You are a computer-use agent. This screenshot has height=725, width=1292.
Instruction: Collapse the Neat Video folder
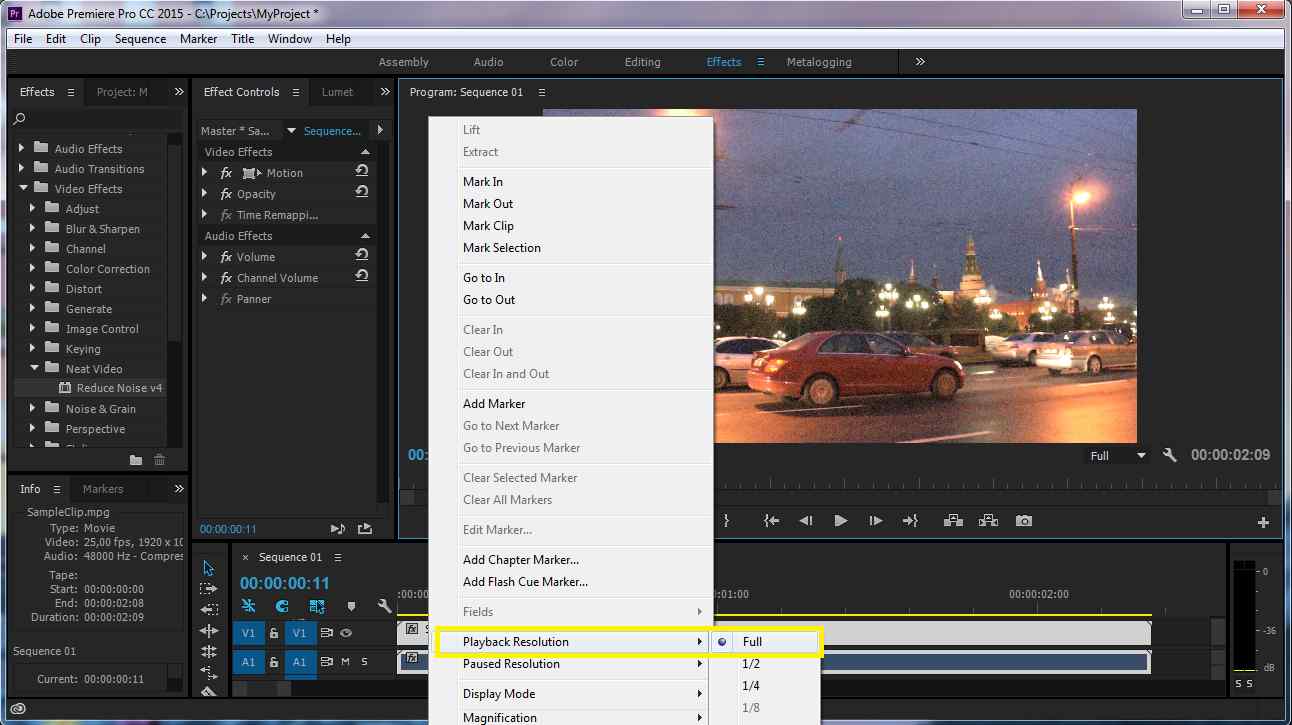coord(33,368)
